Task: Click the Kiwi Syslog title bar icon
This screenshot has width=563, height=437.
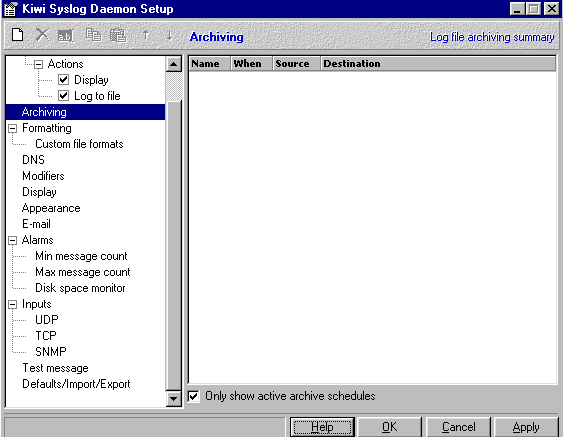Action: point(11,9)
